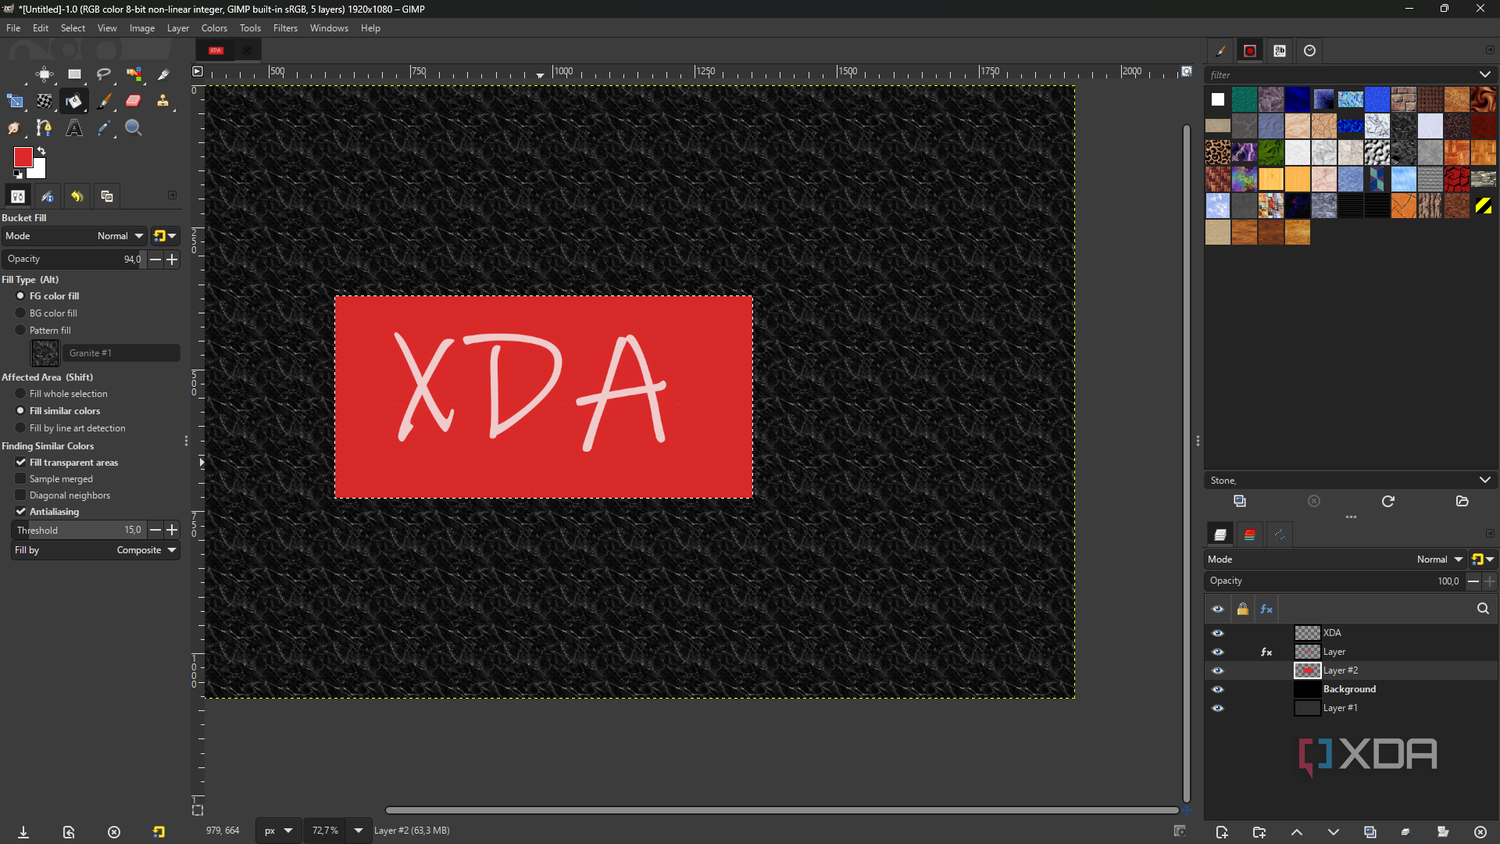Screen dimensions: 1500x844
Task: Select the Color Picker eyedropper tool
Action: point(104,128)
